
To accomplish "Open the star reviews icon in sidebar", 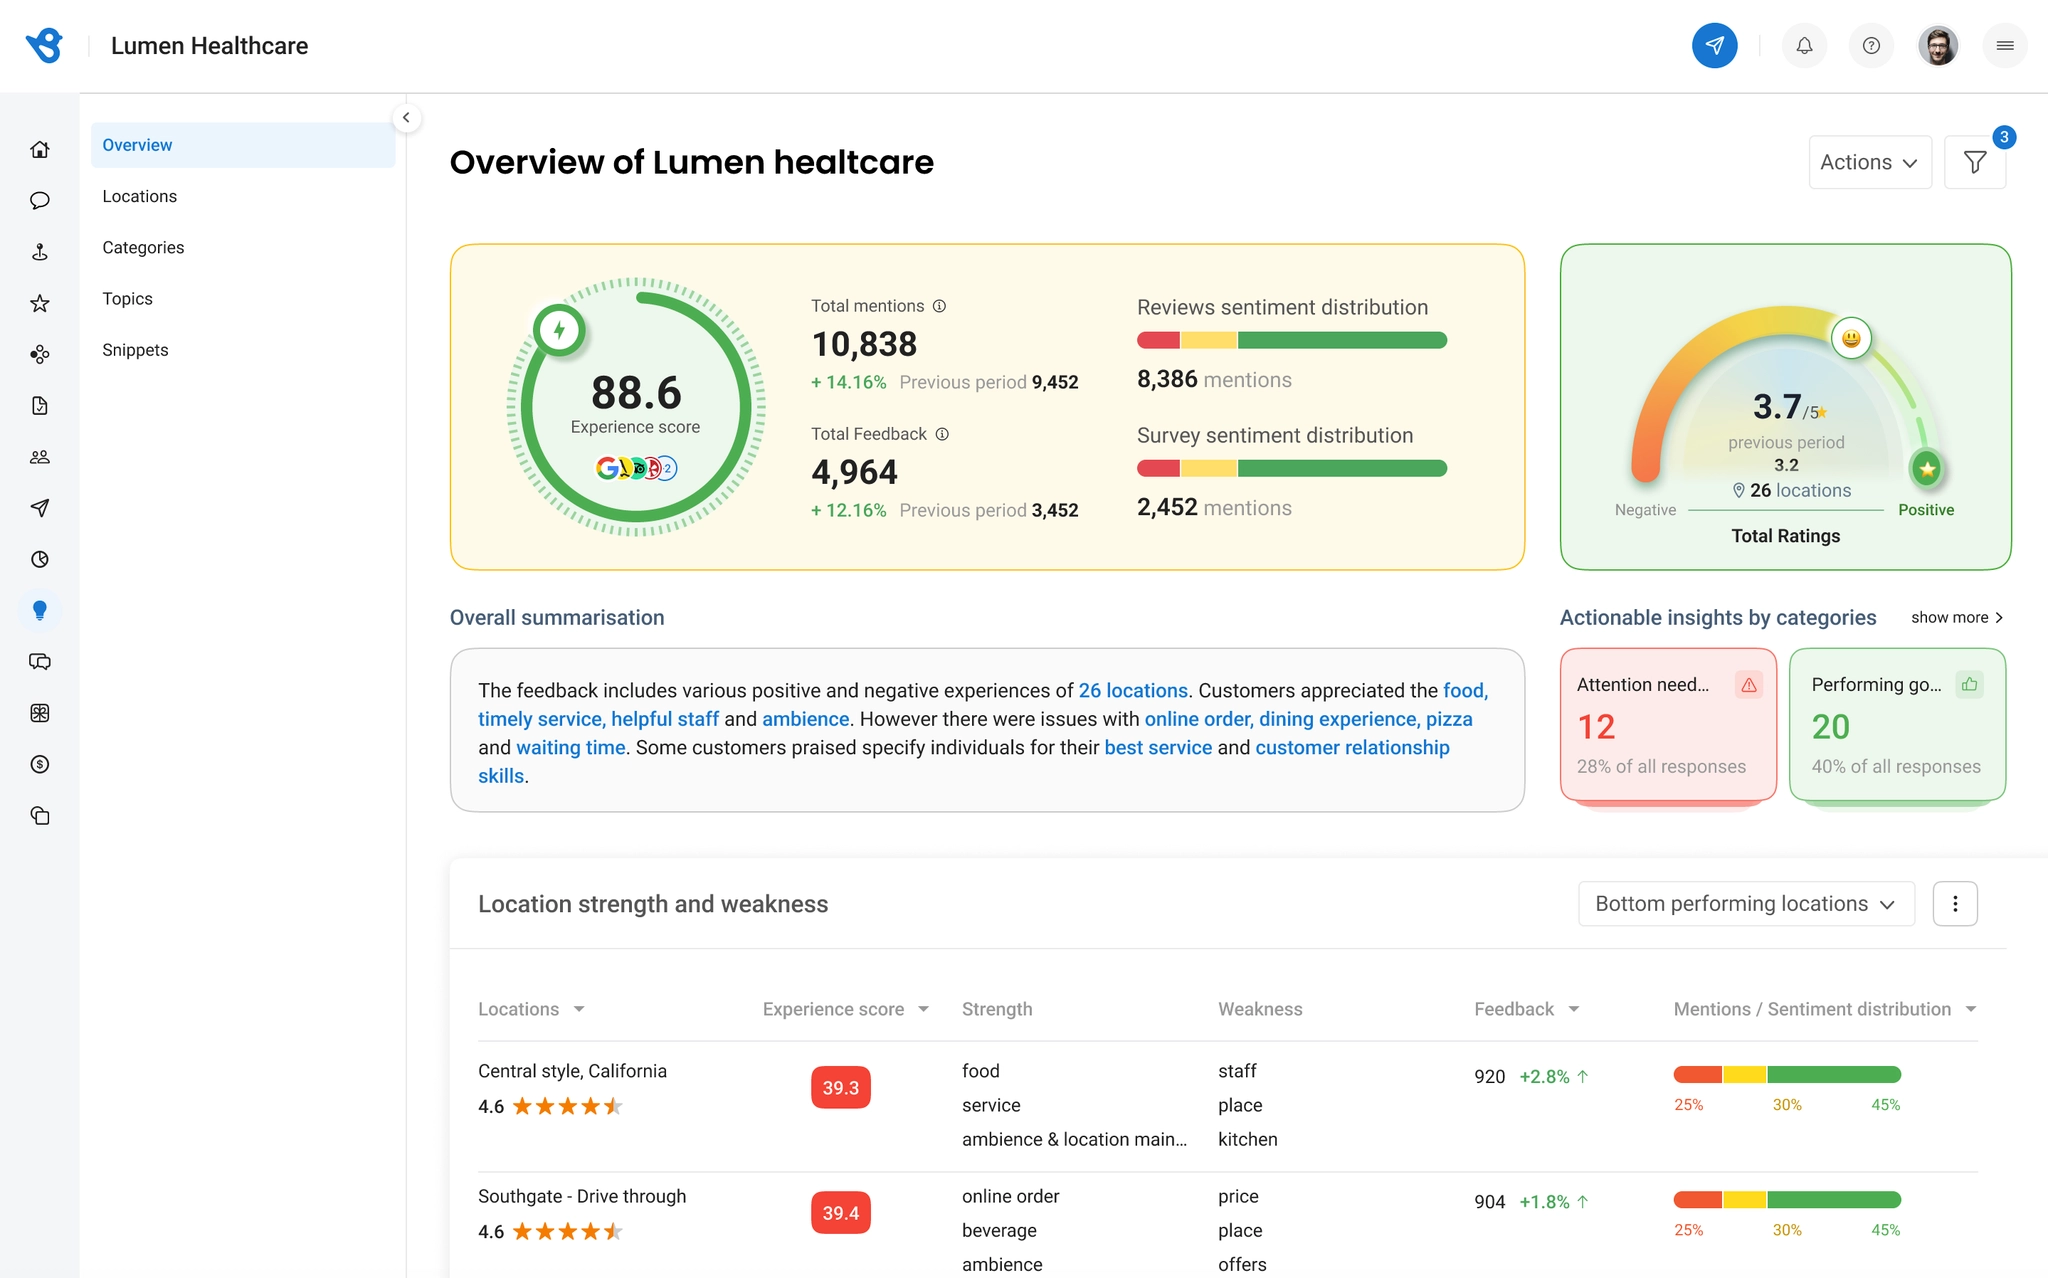I will [40, 303].
